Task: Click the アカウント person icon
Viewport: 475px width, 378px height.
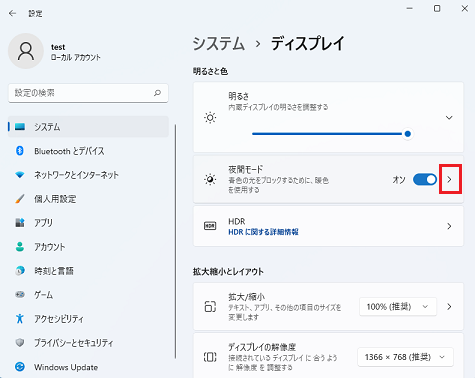Action: tap(20, 247)
